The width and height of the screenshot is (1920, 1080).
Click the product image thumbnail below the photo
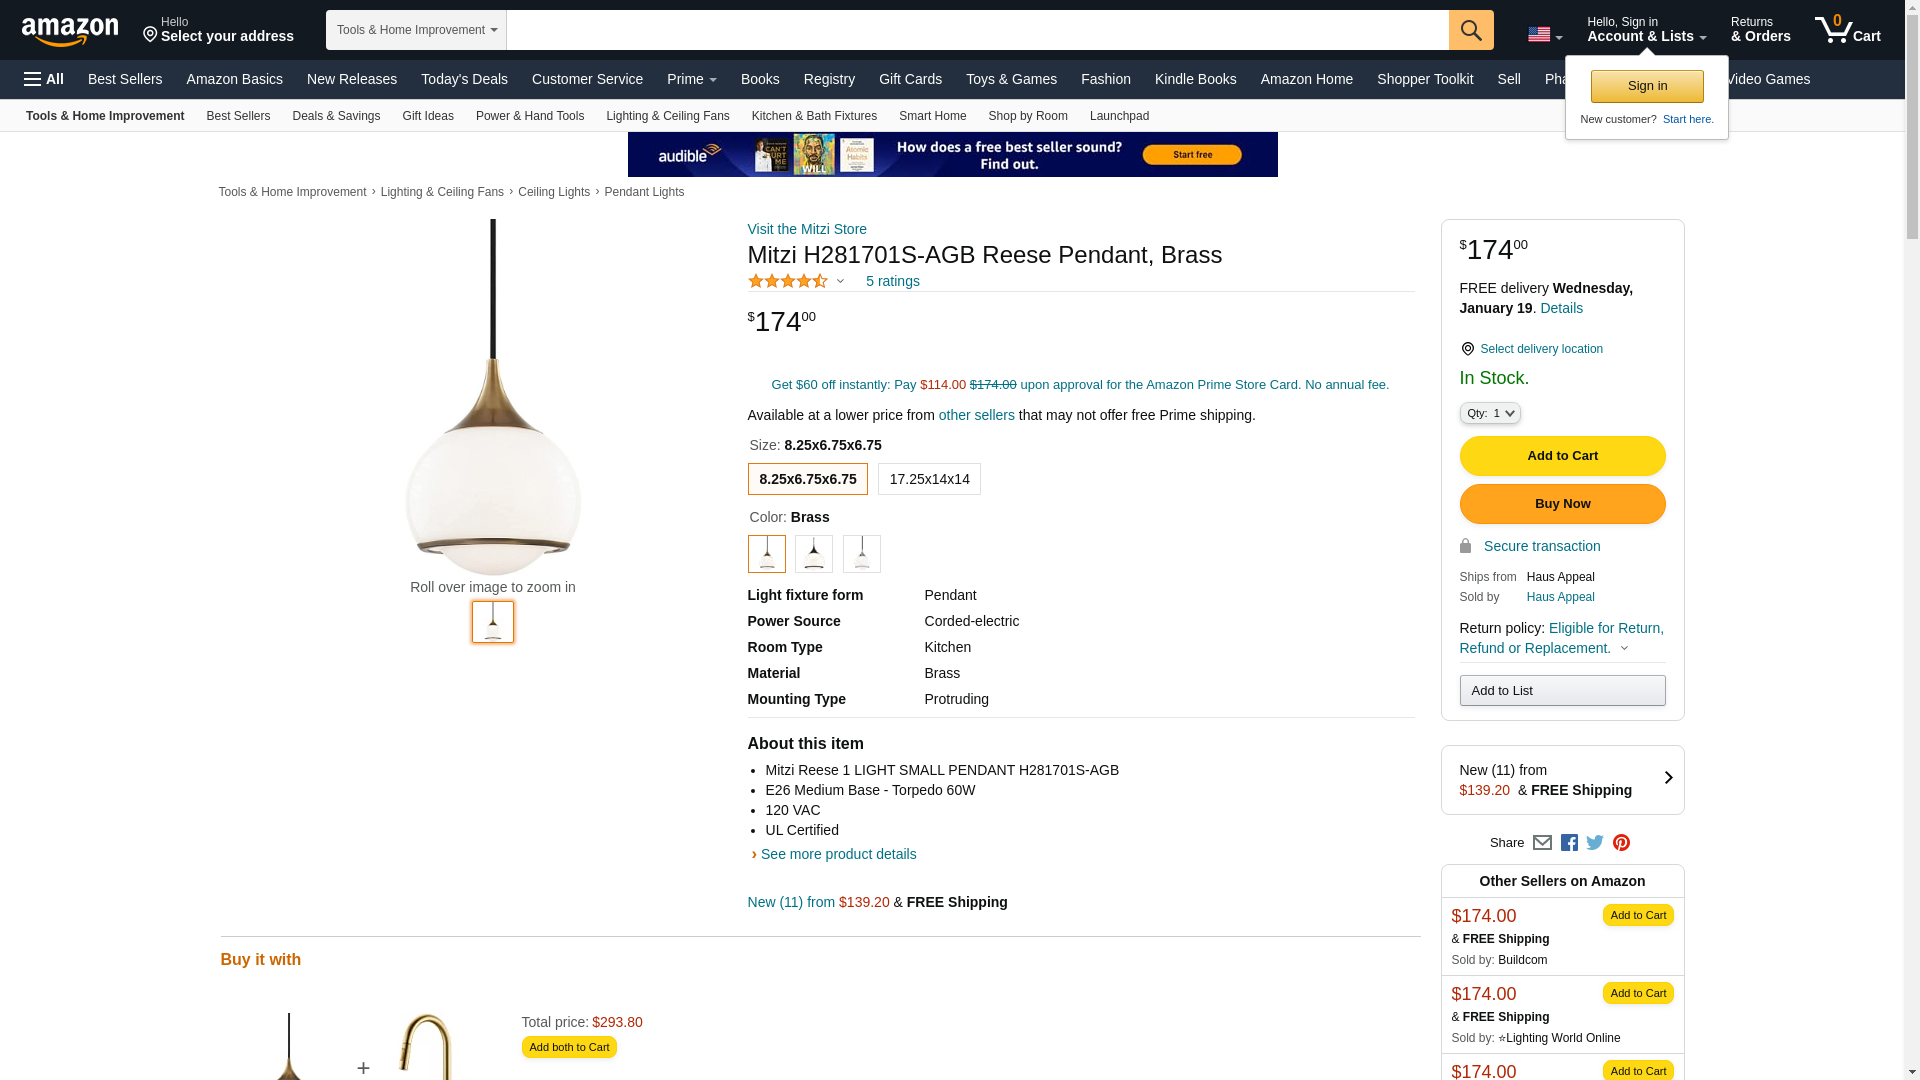pos(493,622)
